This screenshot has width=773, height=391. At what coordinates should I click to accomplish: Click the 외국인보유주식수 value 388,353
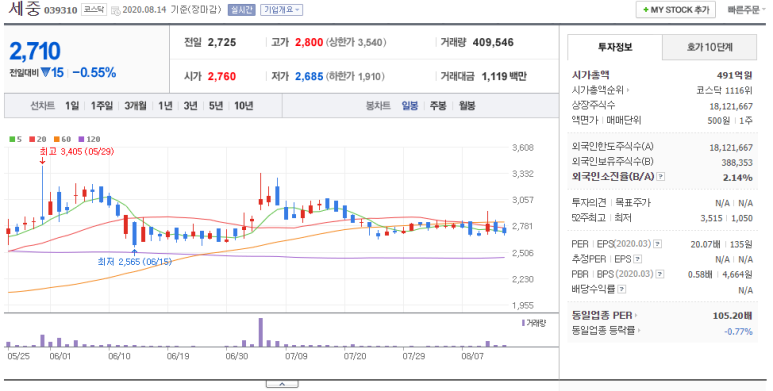click(737, 162)
